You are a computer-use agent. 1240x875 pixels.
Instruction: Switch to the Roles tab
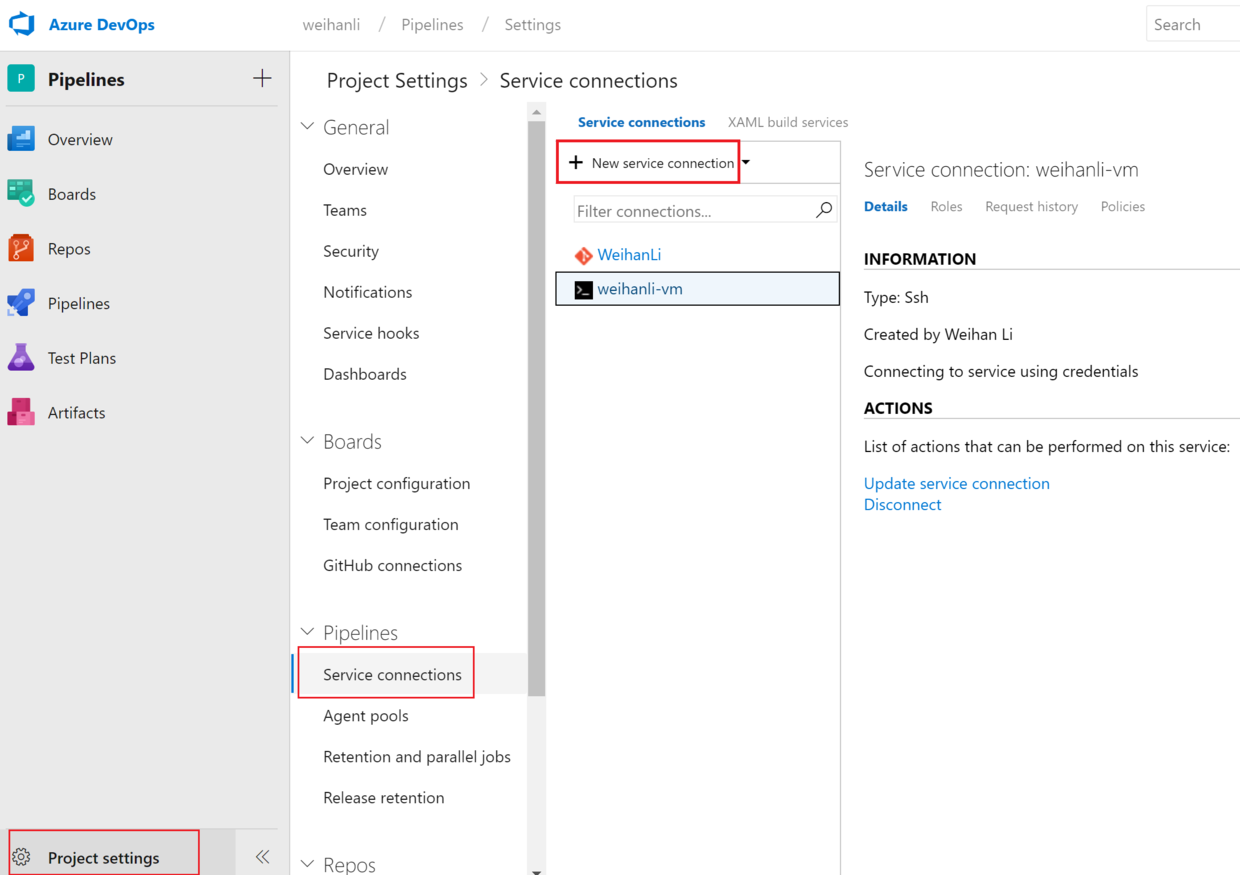(x=946, y=206)
